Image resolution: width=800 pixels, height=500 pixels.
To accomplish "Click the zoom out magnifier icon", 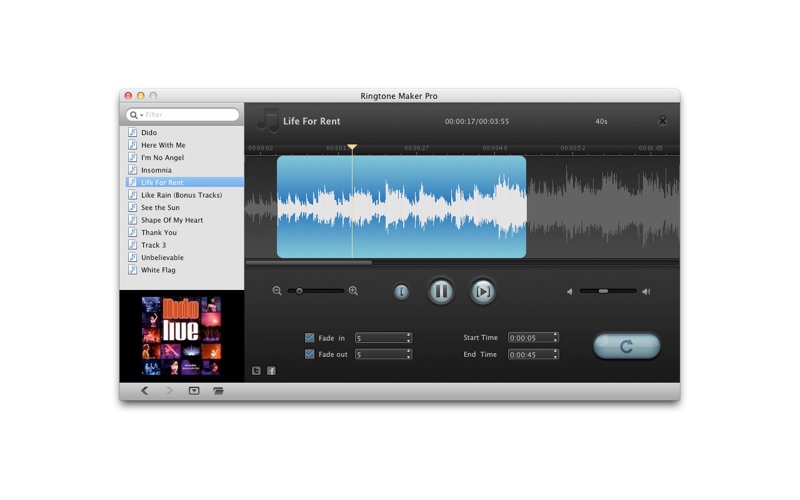I will 277,291.
